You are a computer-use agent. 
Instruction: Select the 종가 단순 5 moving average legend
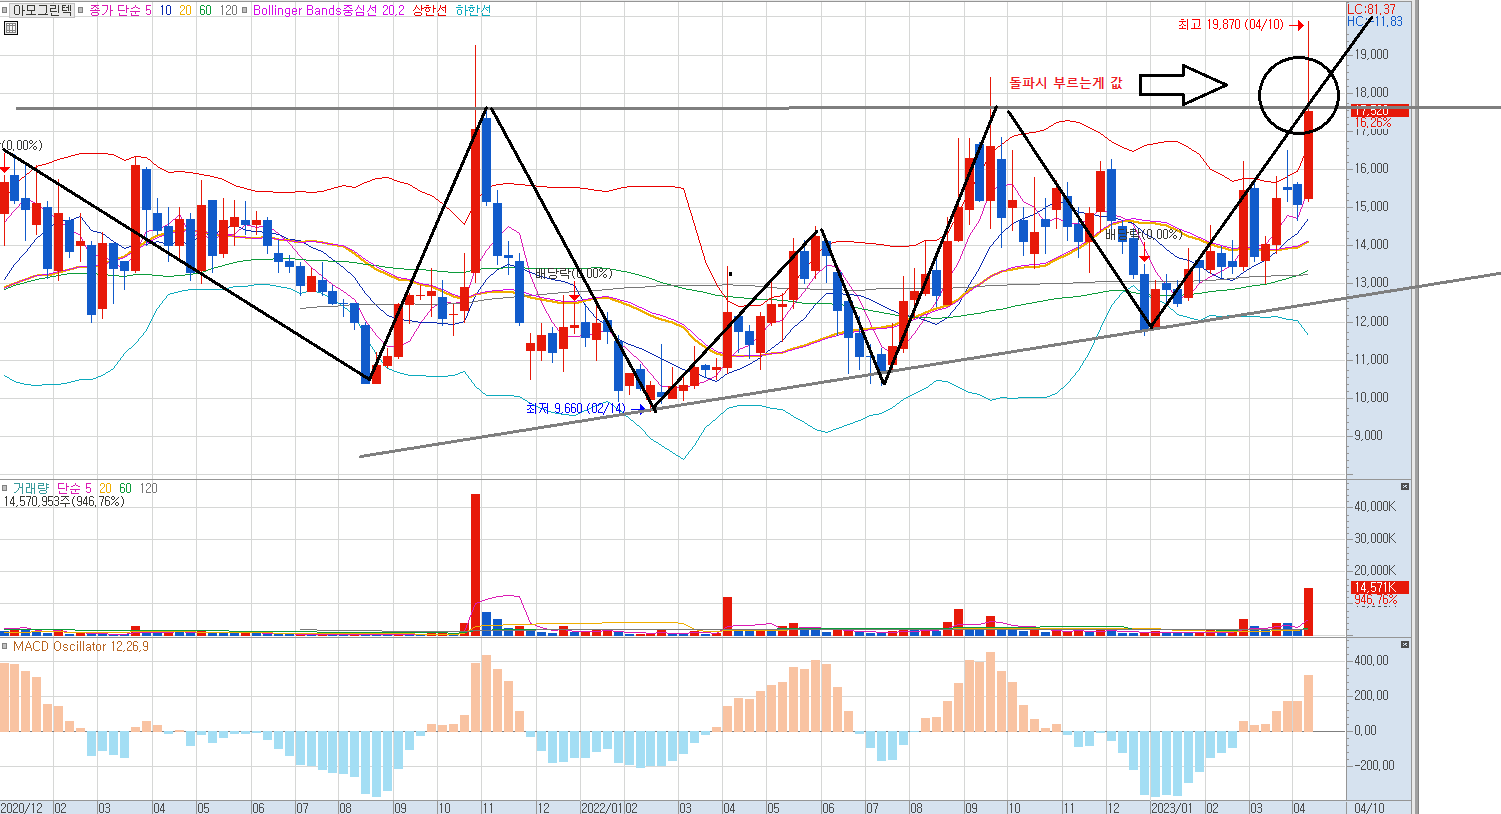[x=121, y=10]
